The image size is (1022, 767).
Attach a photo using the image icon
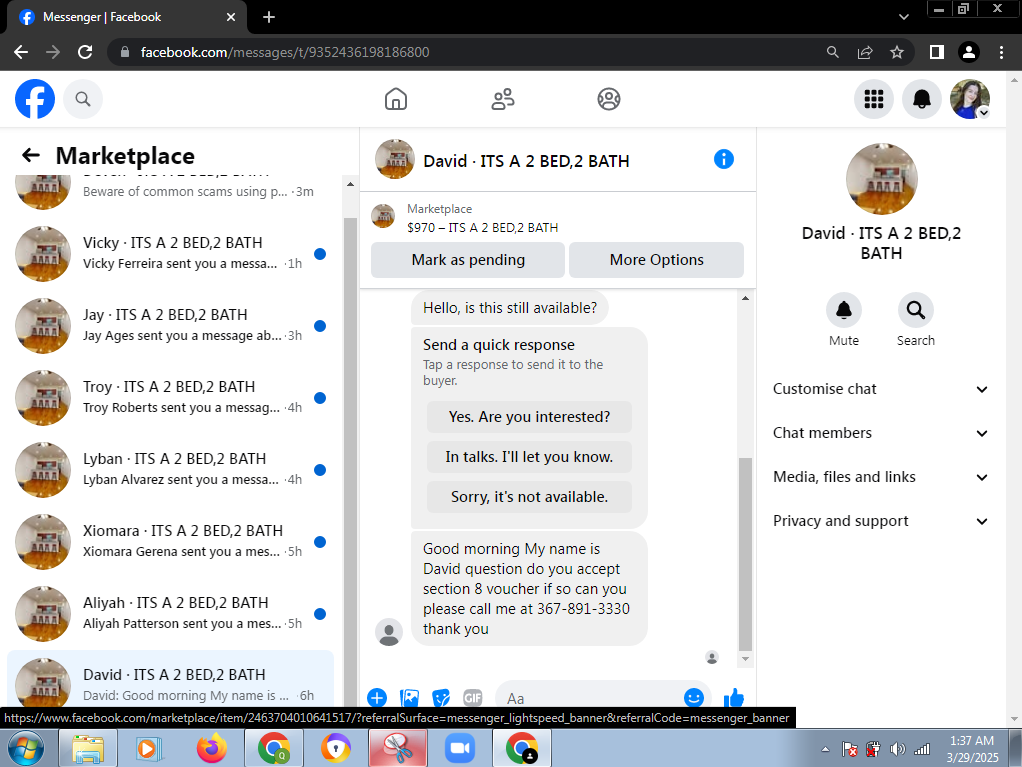pyautogui.click(x=409, y=698)
